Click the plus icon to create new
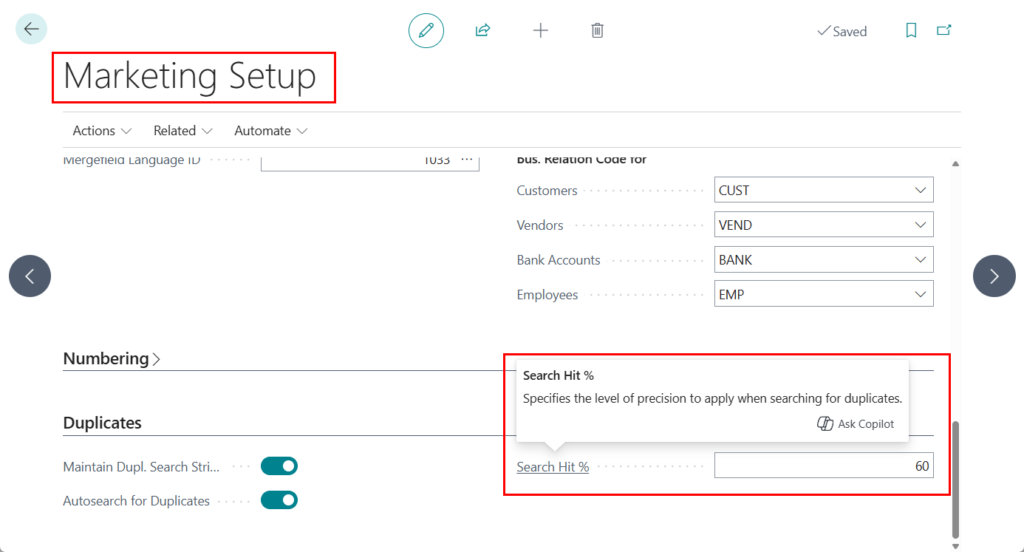This screenshot has height=552, width=1024. pyautogui.click(x=540, y=31)
